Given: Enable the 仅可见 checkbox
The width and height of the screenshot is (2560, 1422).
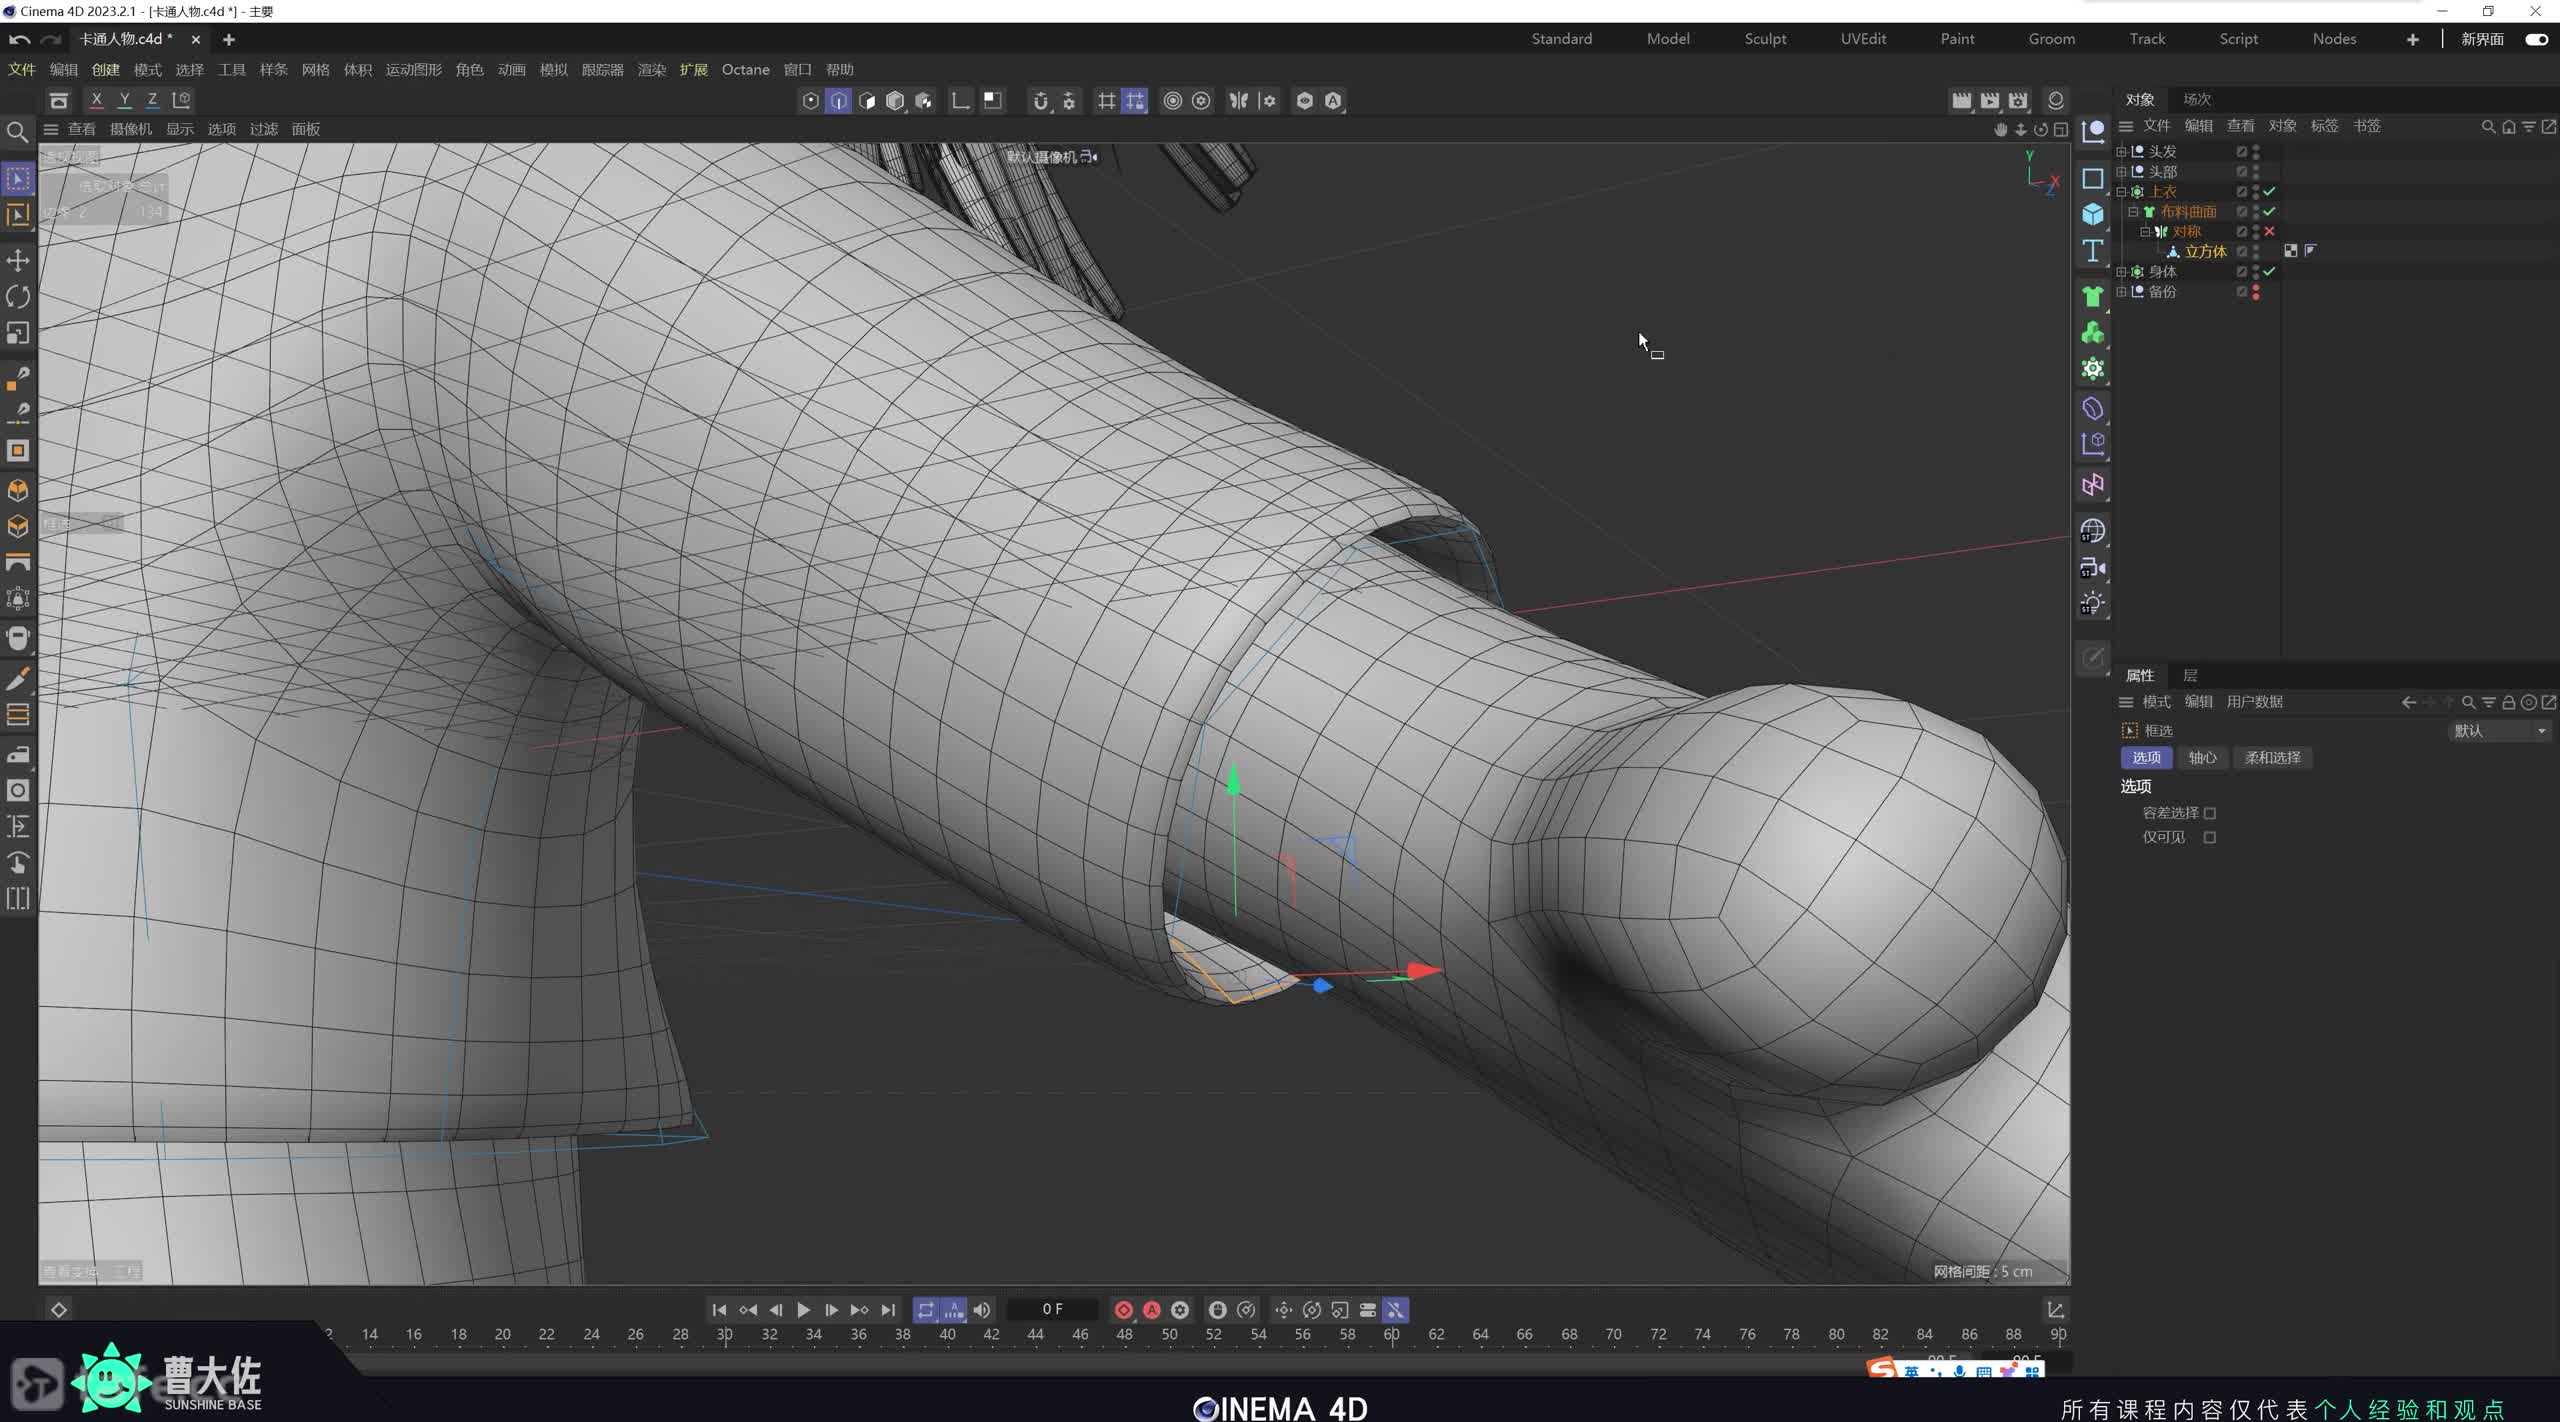Looking at the screenshot, I should pyautogui.click(x=2210, y=838).
